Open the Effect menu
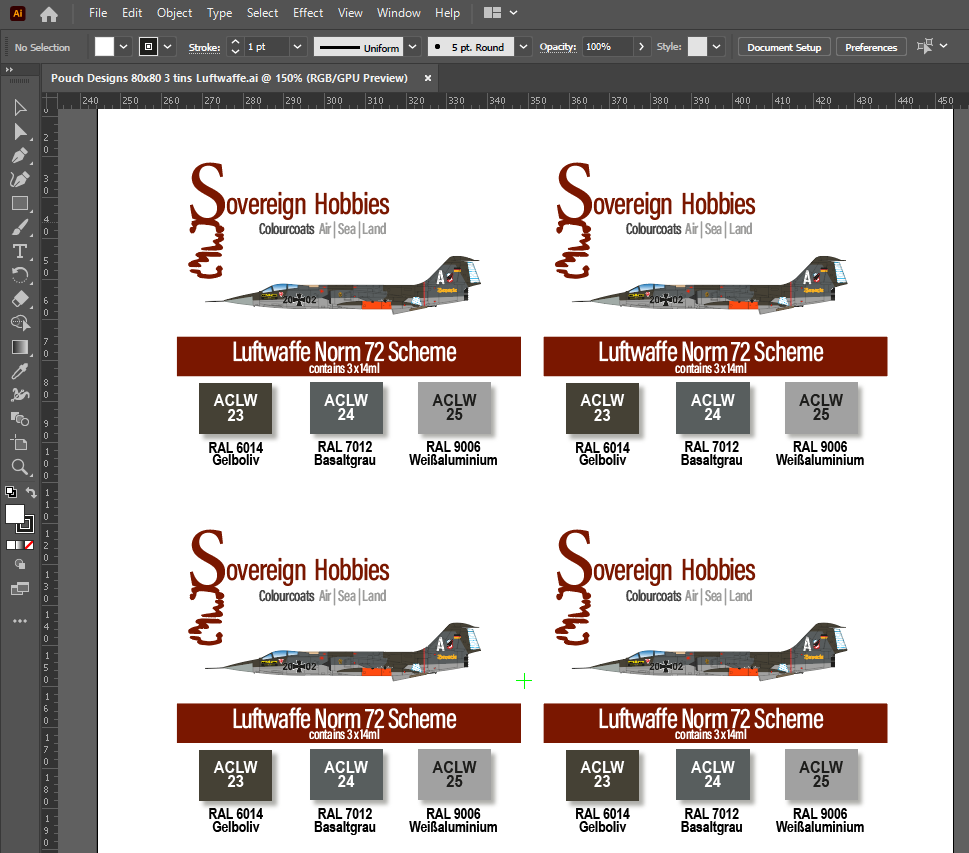The width and height of the screenshot is (969, 853). click(x=308, y=13)
